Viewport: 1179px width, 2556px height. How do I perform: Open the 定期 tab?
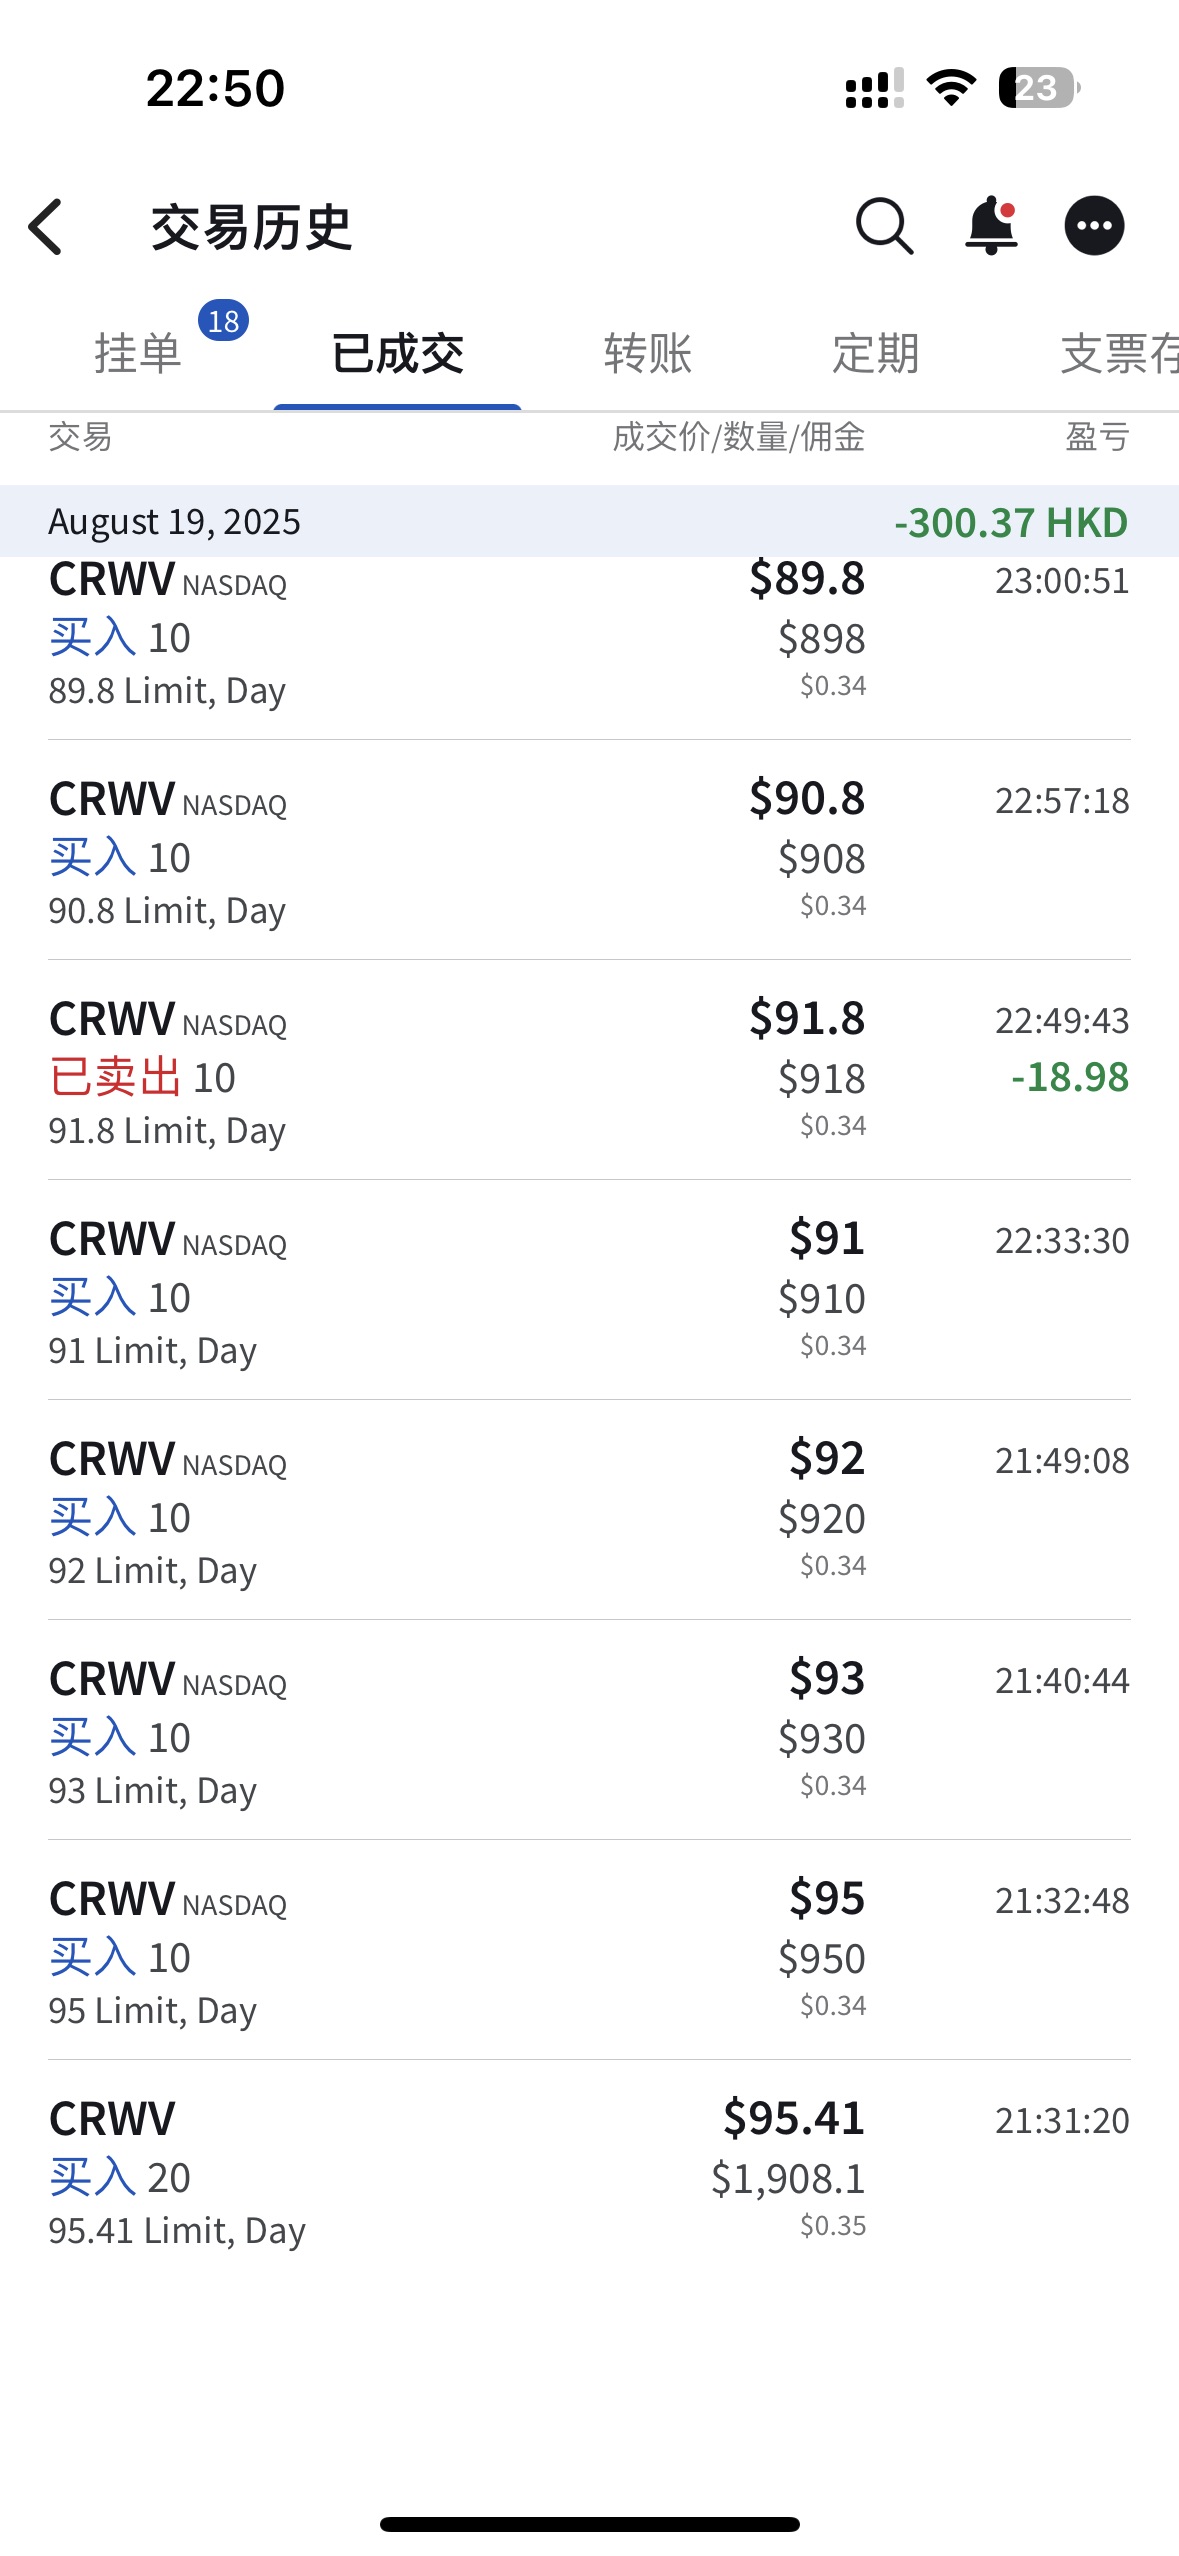point(875,354)
